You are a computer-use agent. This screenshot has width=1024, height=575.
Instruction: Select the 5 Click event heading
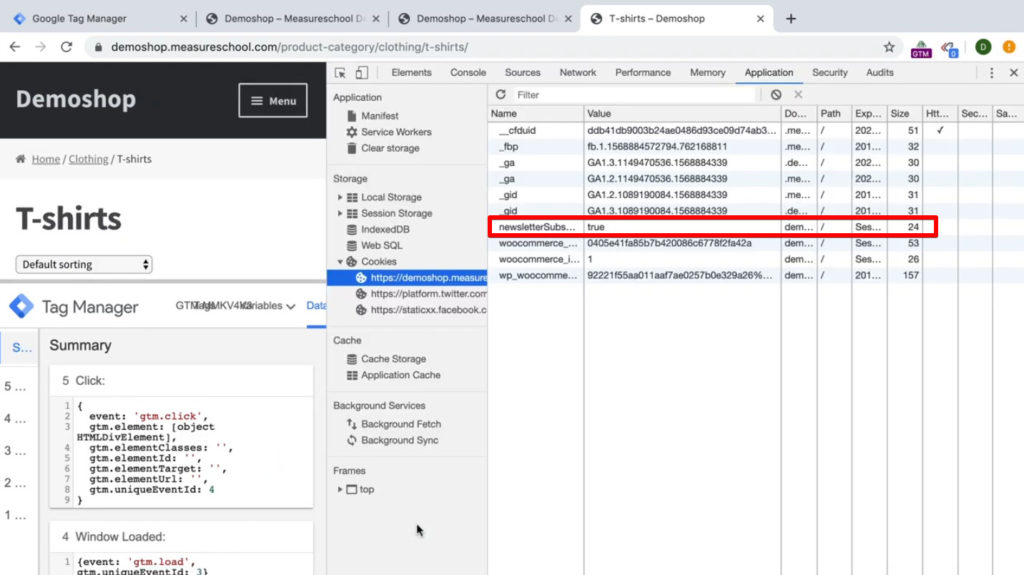(84, 380)
